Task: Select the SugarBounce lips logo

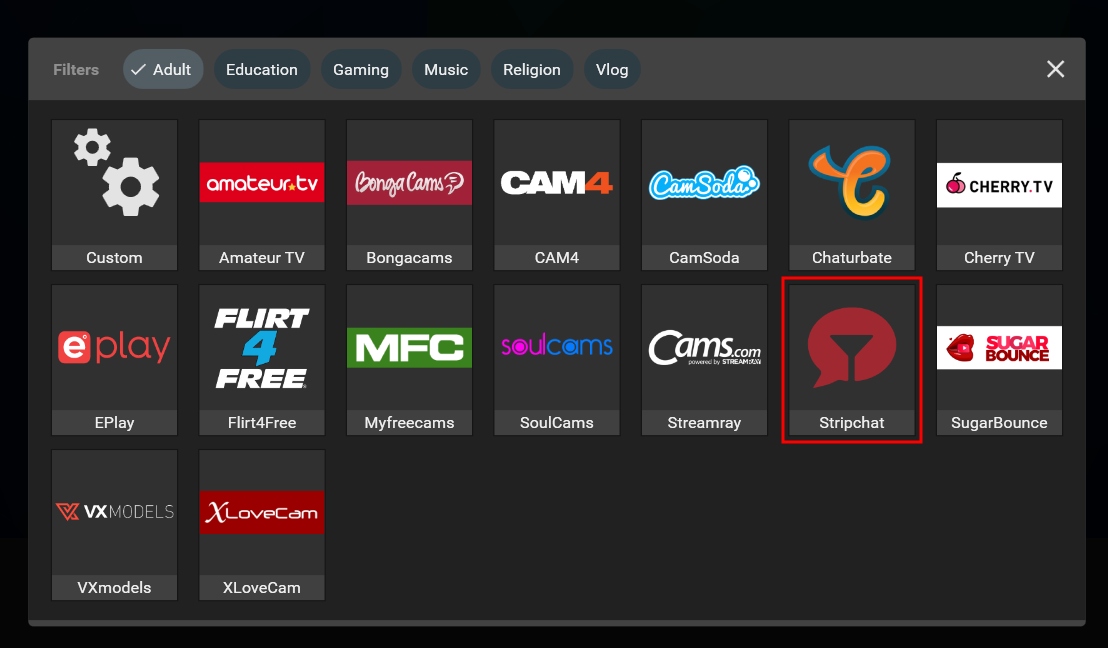Action: [x=999, y=347]
